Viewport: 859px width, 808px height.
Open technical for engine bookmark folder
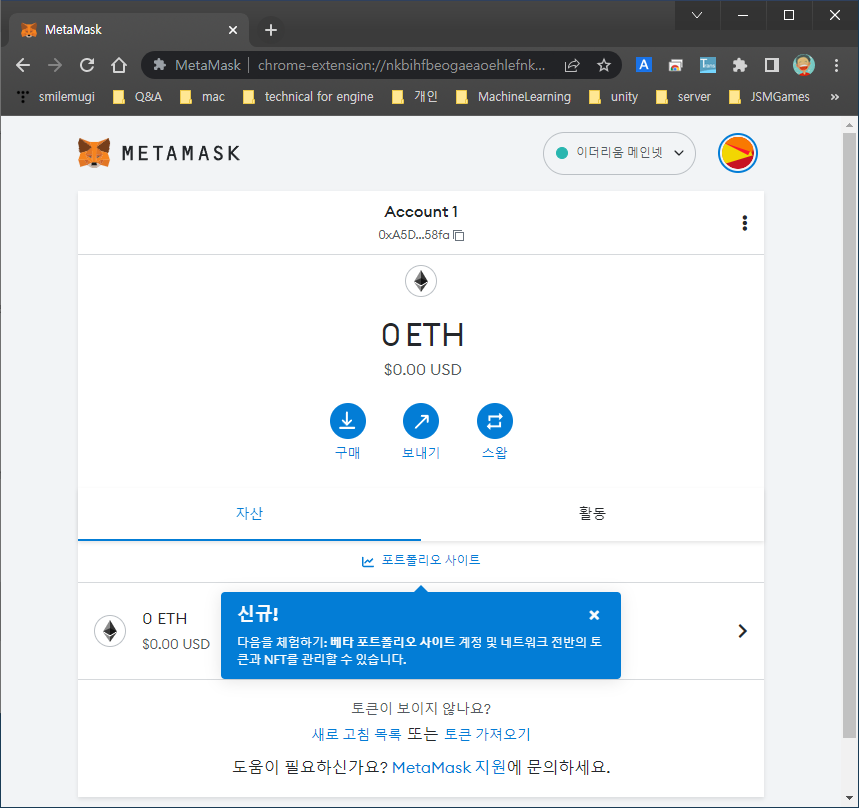308,97
